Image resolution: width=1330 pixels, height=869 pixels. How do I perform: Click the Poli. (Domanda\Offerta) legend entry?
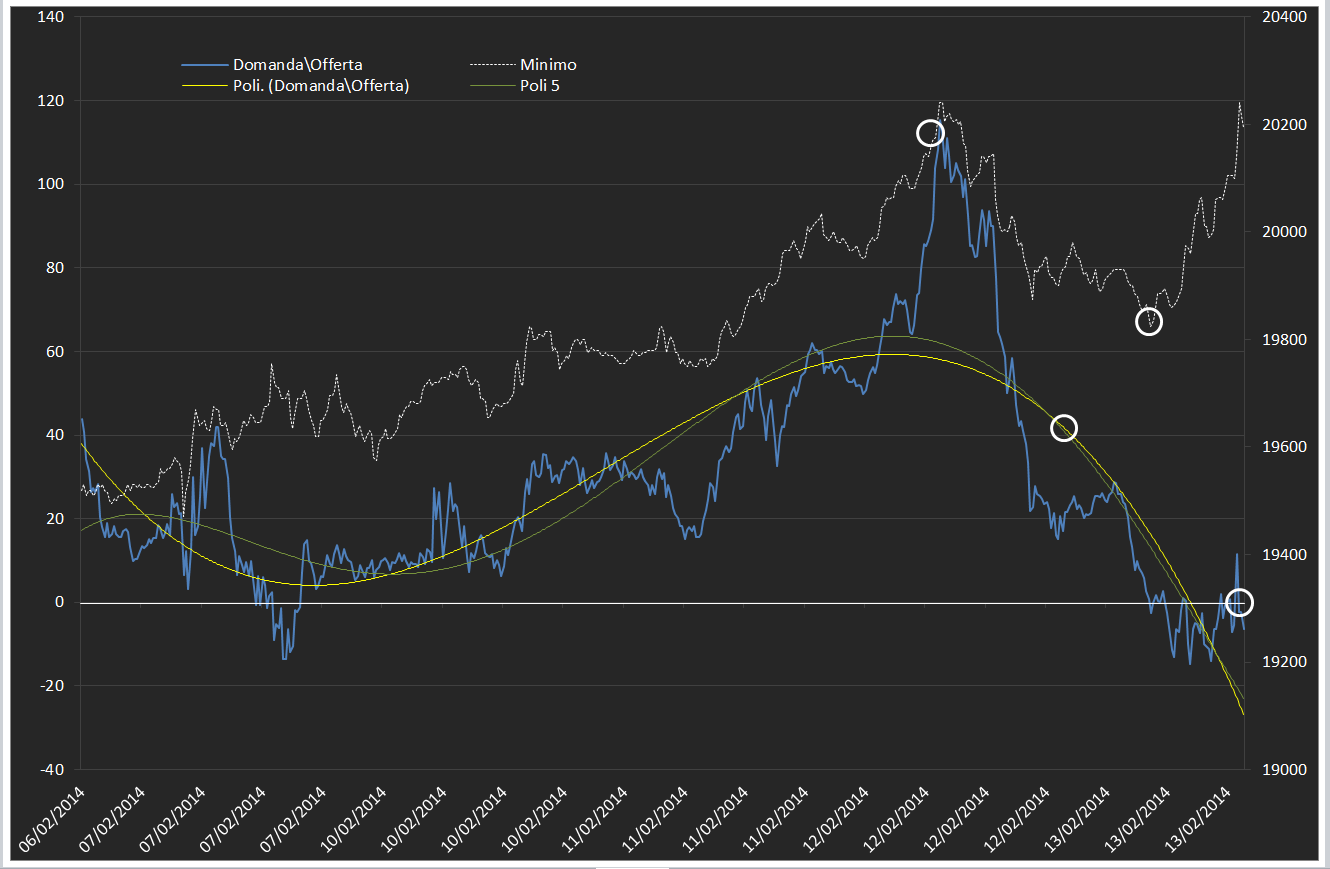[x=296, y=86]
